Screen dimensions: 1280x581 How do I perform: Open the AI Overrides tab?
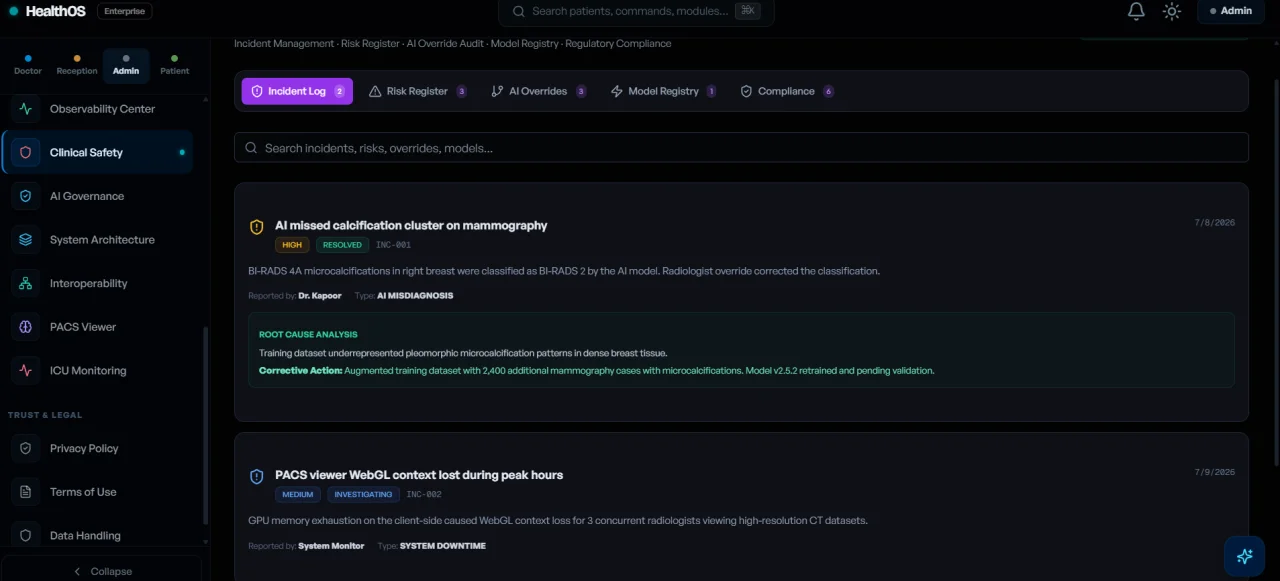(538, 91)
